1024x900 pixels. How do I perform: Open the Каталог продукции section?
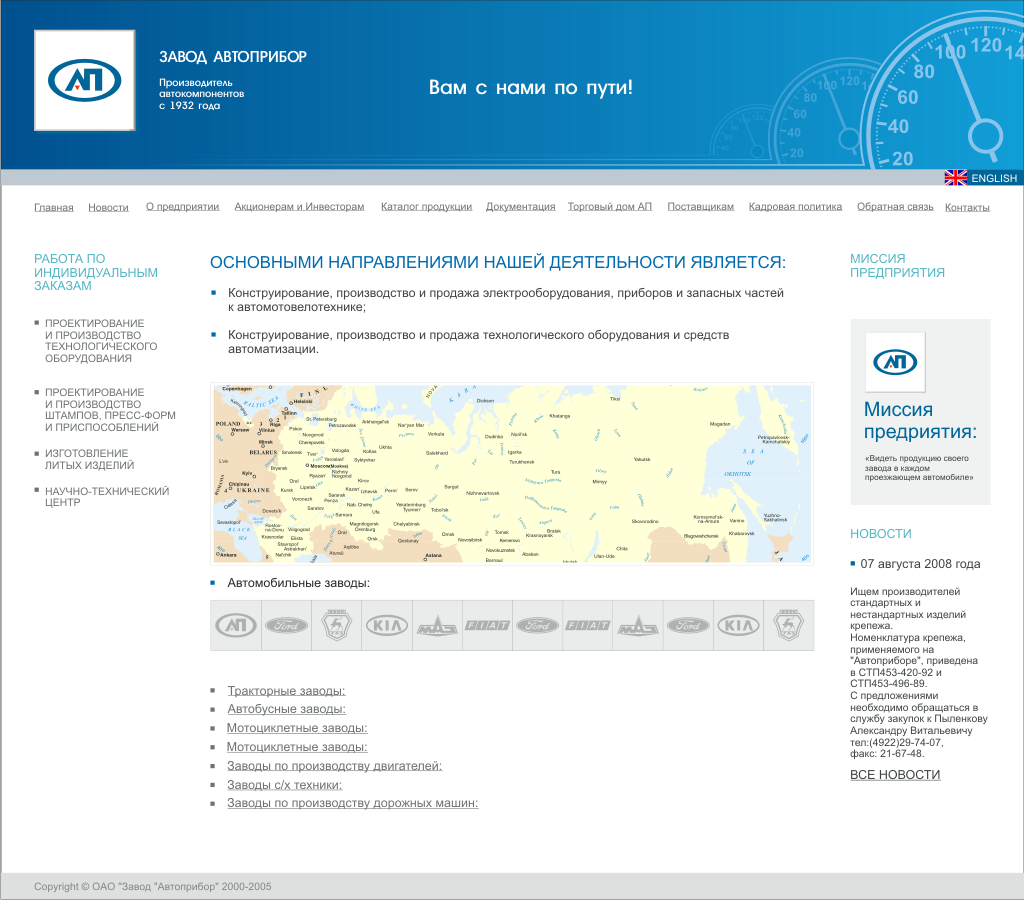425,205
